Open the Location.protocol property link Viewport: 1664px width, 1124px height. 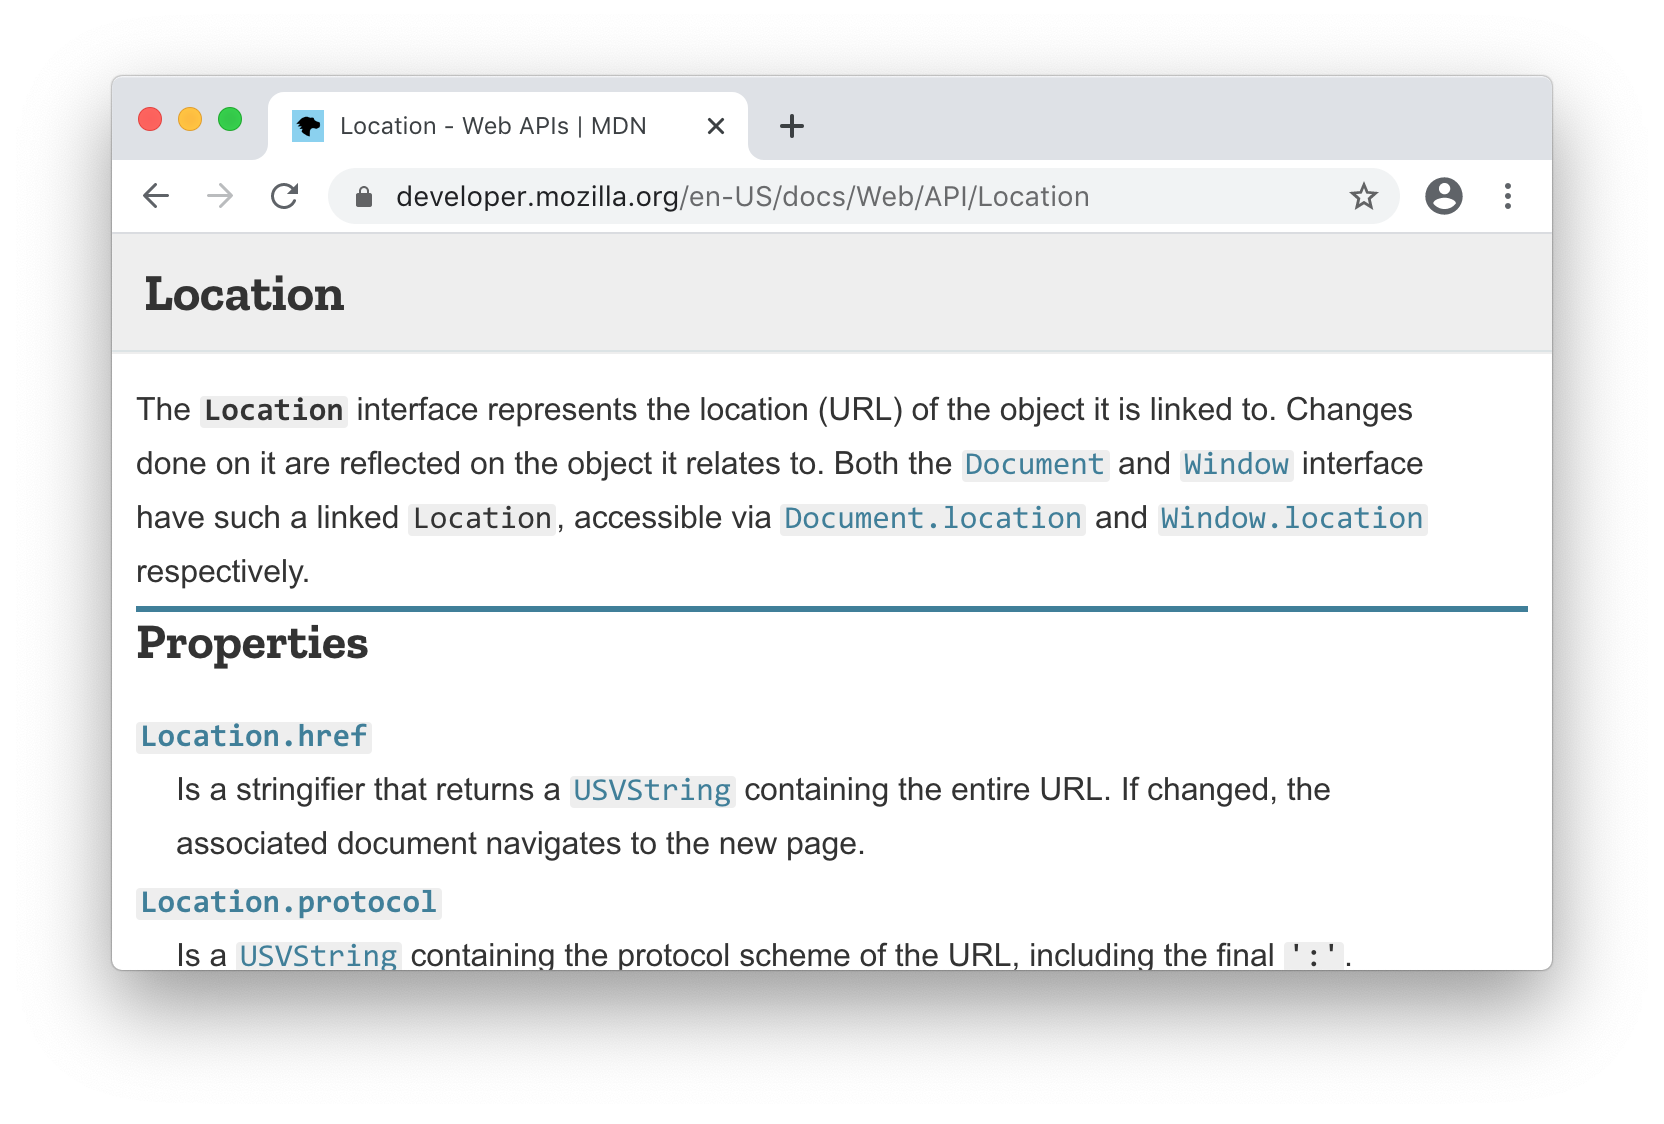pyautogui.click(x=288, y=902)
